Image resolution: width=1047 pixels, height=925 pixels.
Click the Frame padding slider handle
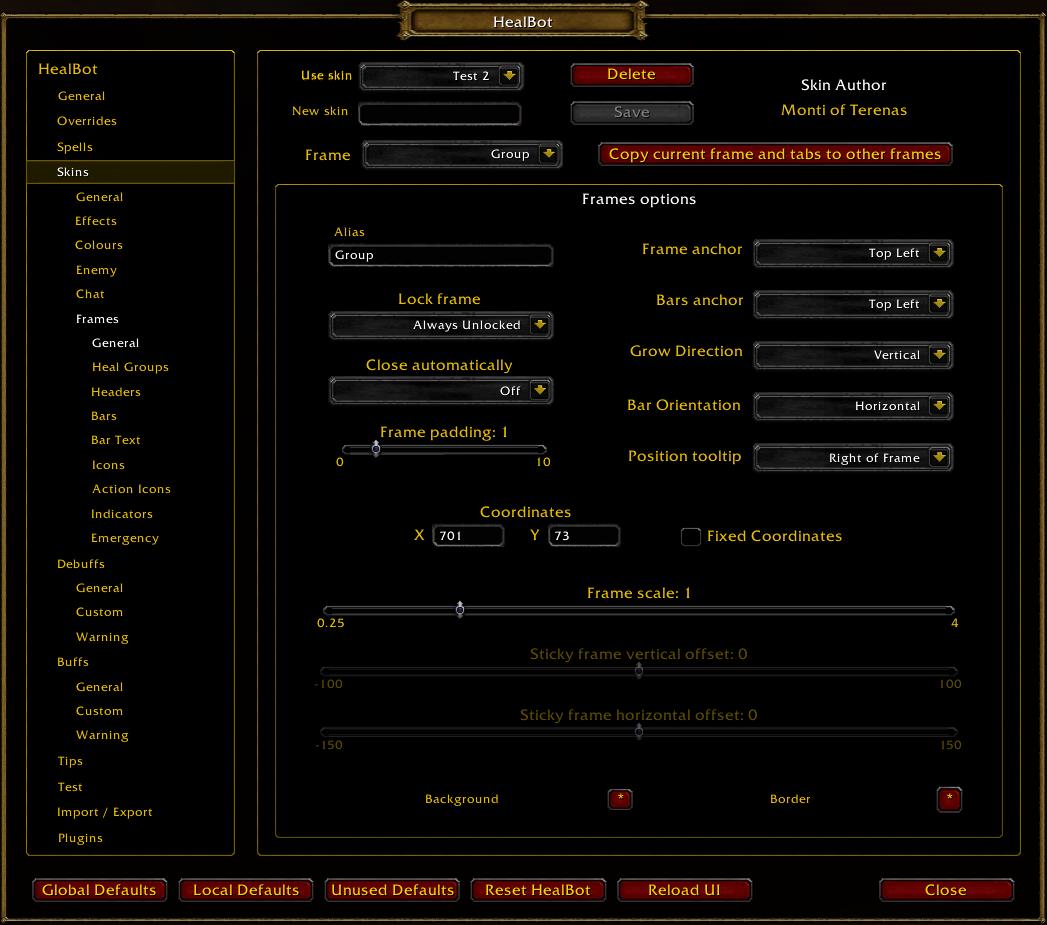(376, 449)
